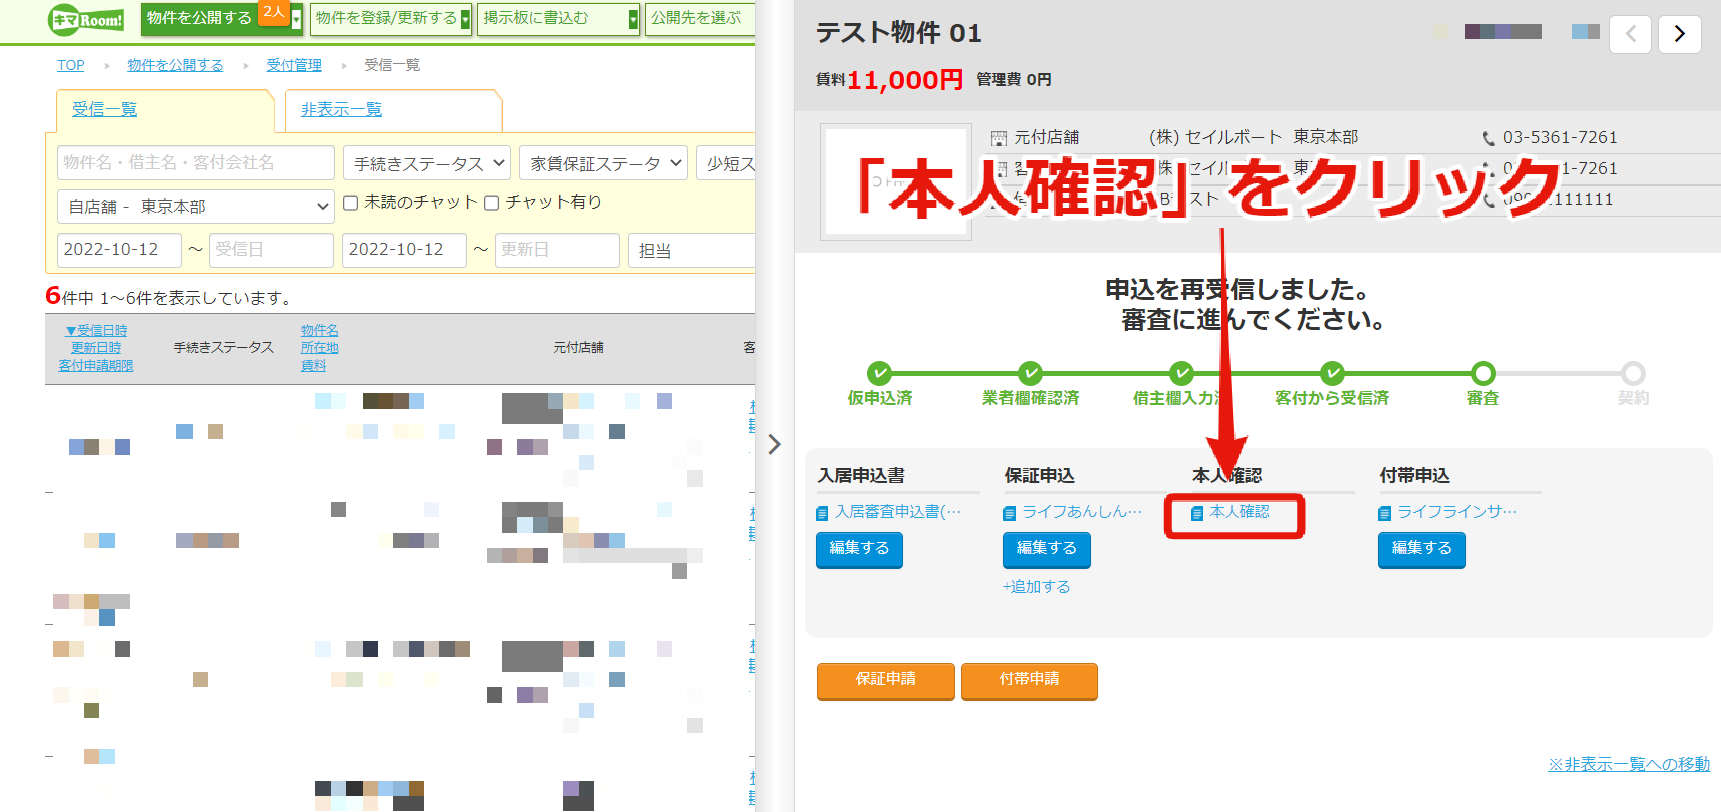This screenshot has height=812, width=1721.
Task: Click 編集する under 入居申込書
Action: 859,549
